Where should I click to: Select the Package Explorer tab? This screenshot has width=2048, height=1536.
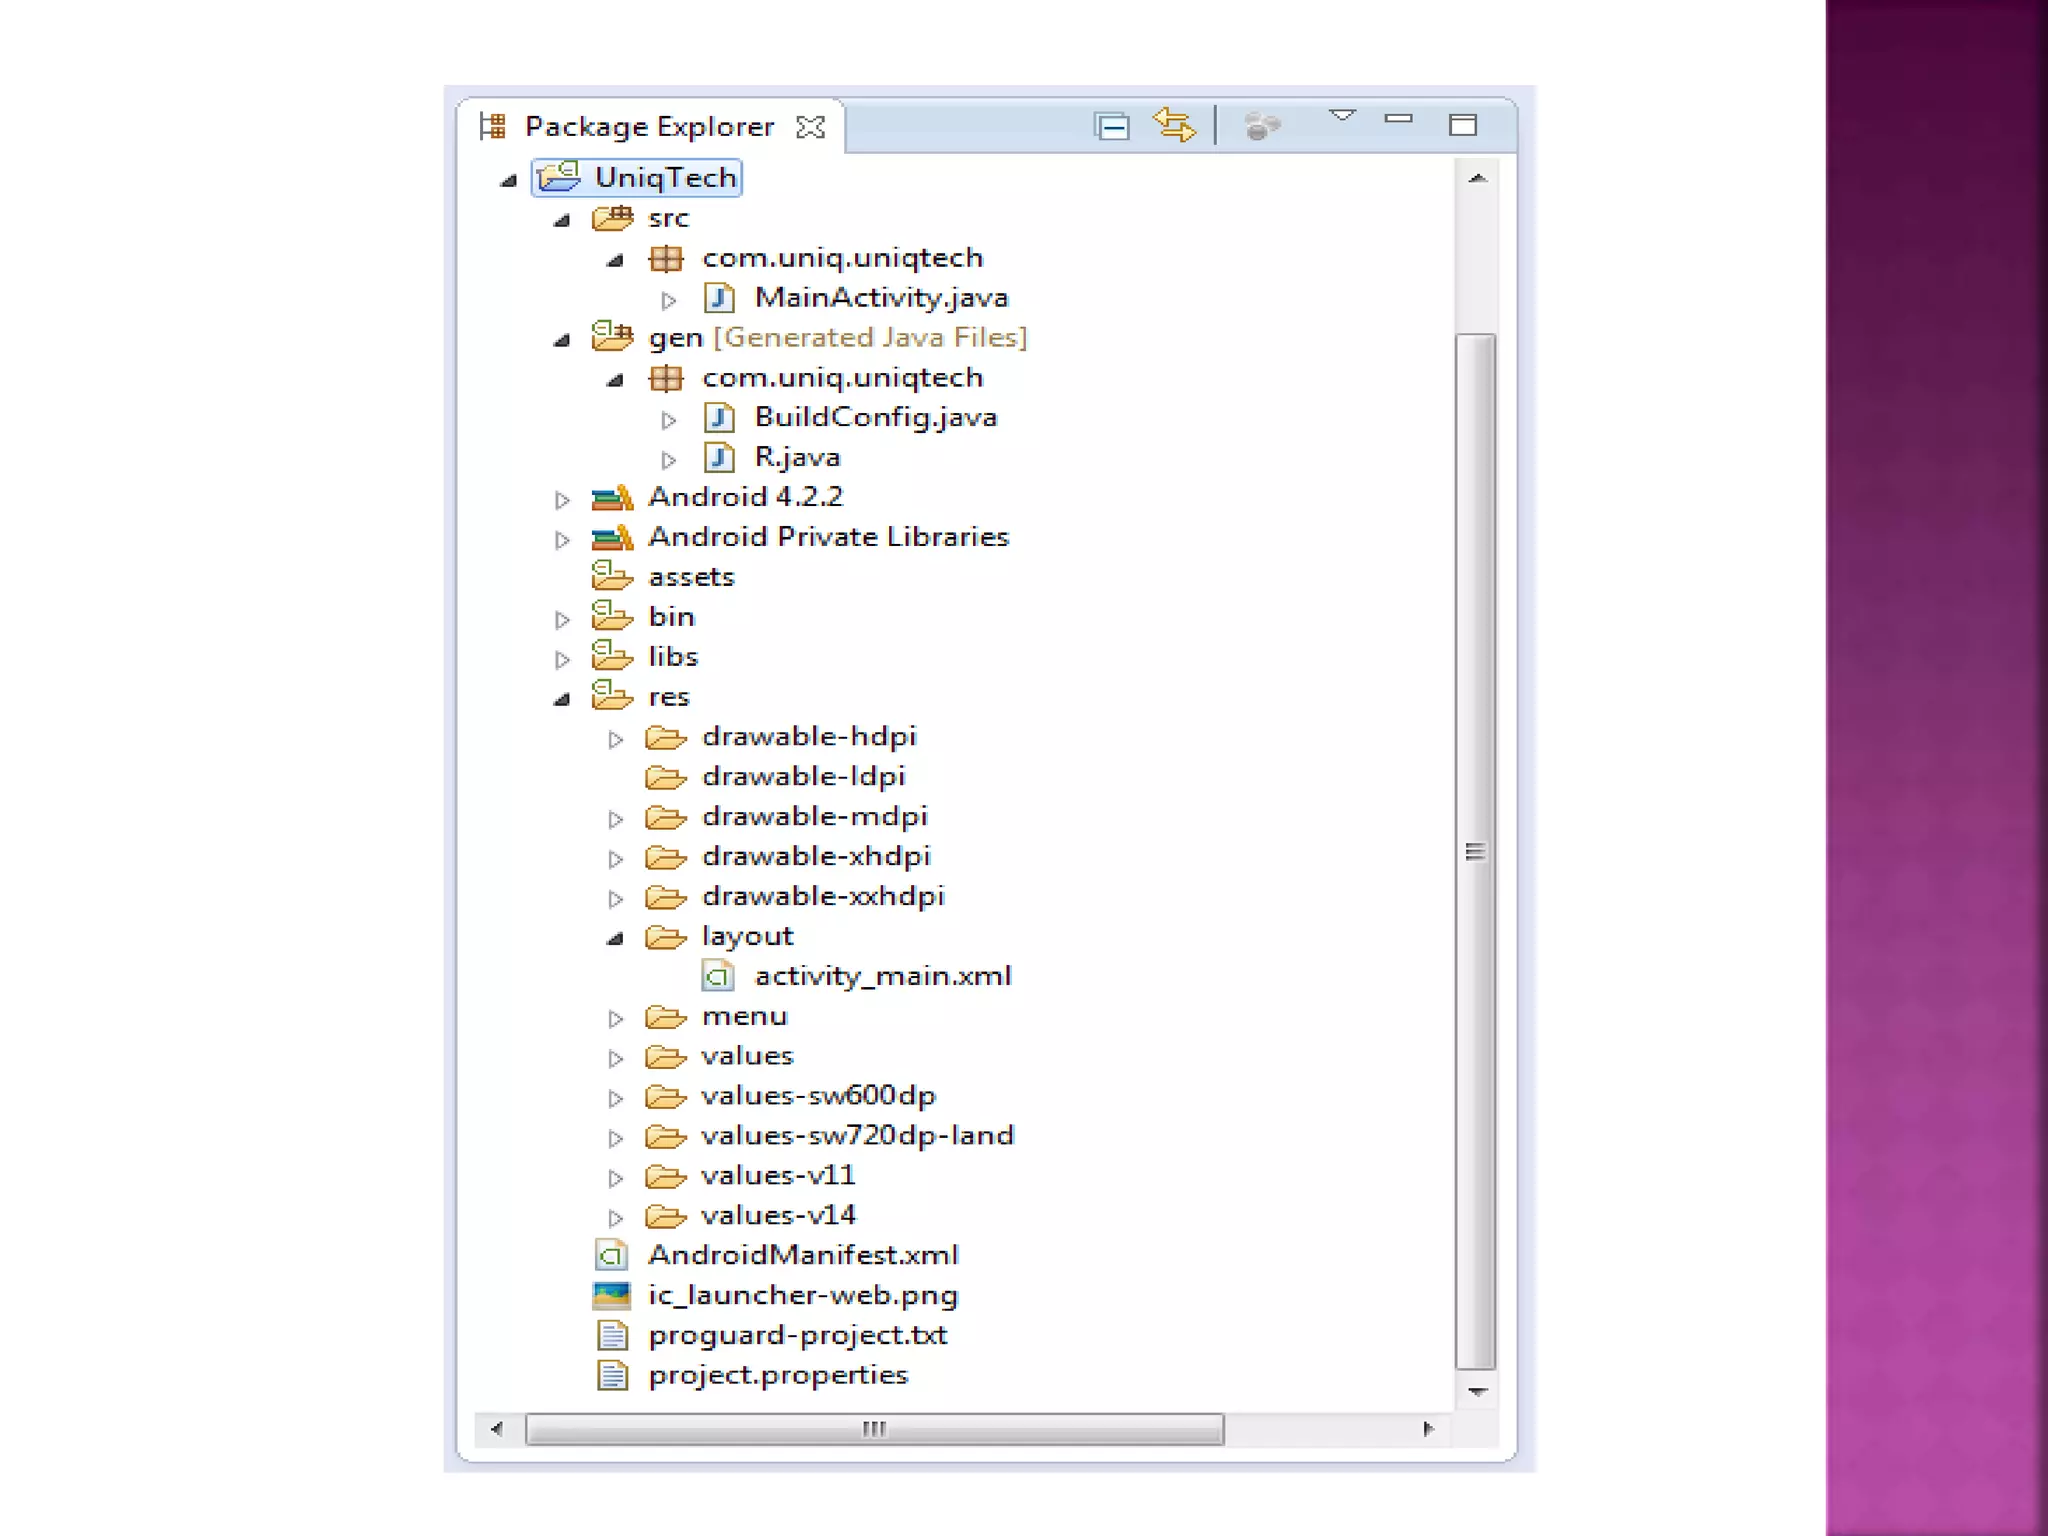649,127
